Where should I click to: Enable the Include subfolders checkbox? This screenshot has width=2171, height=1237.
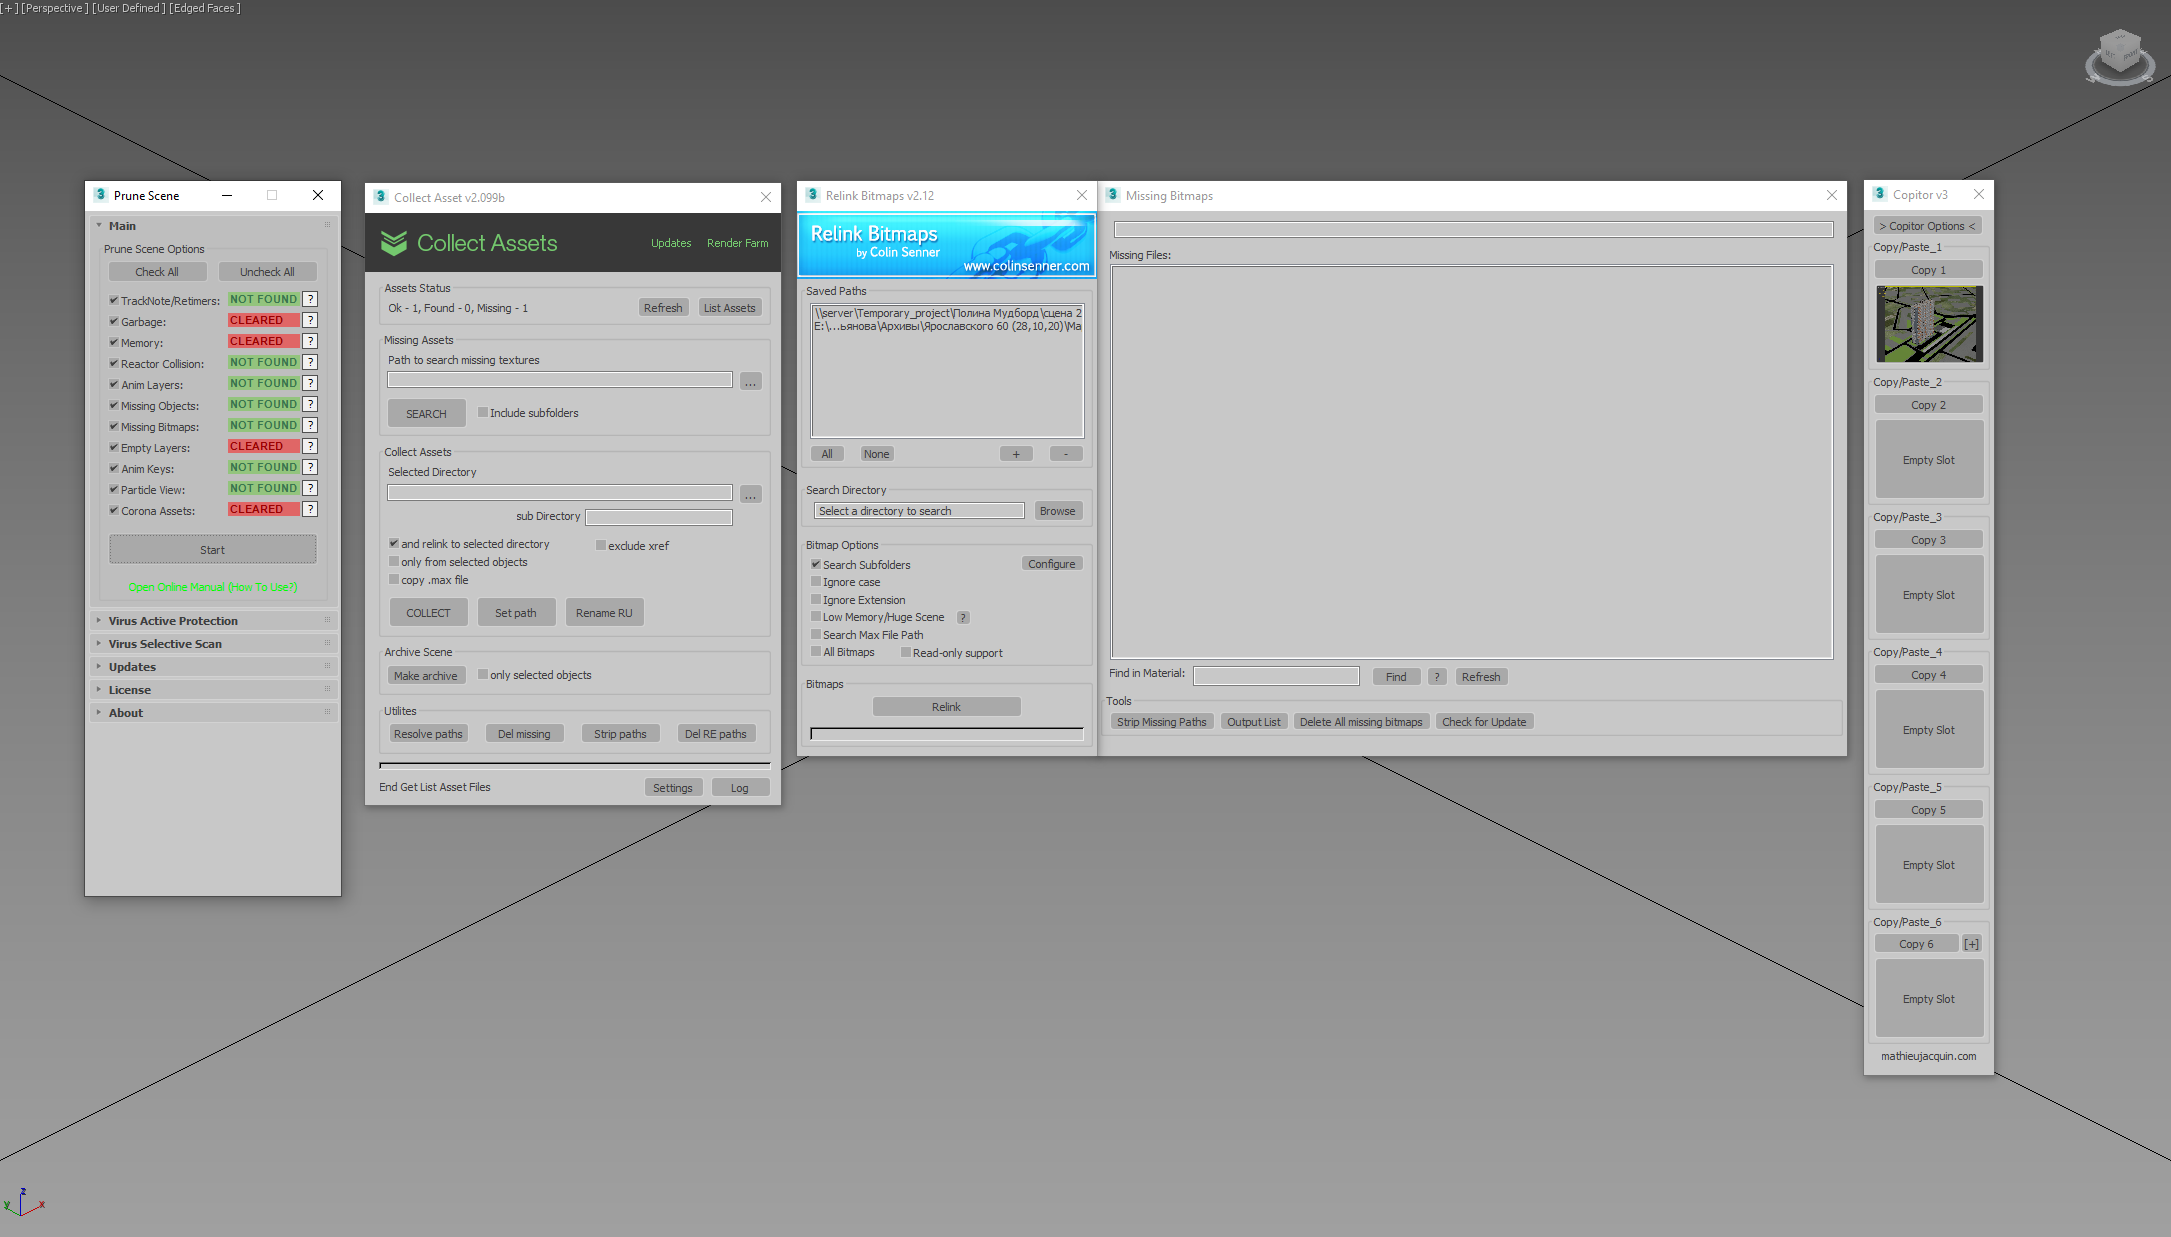coord(483,412)
